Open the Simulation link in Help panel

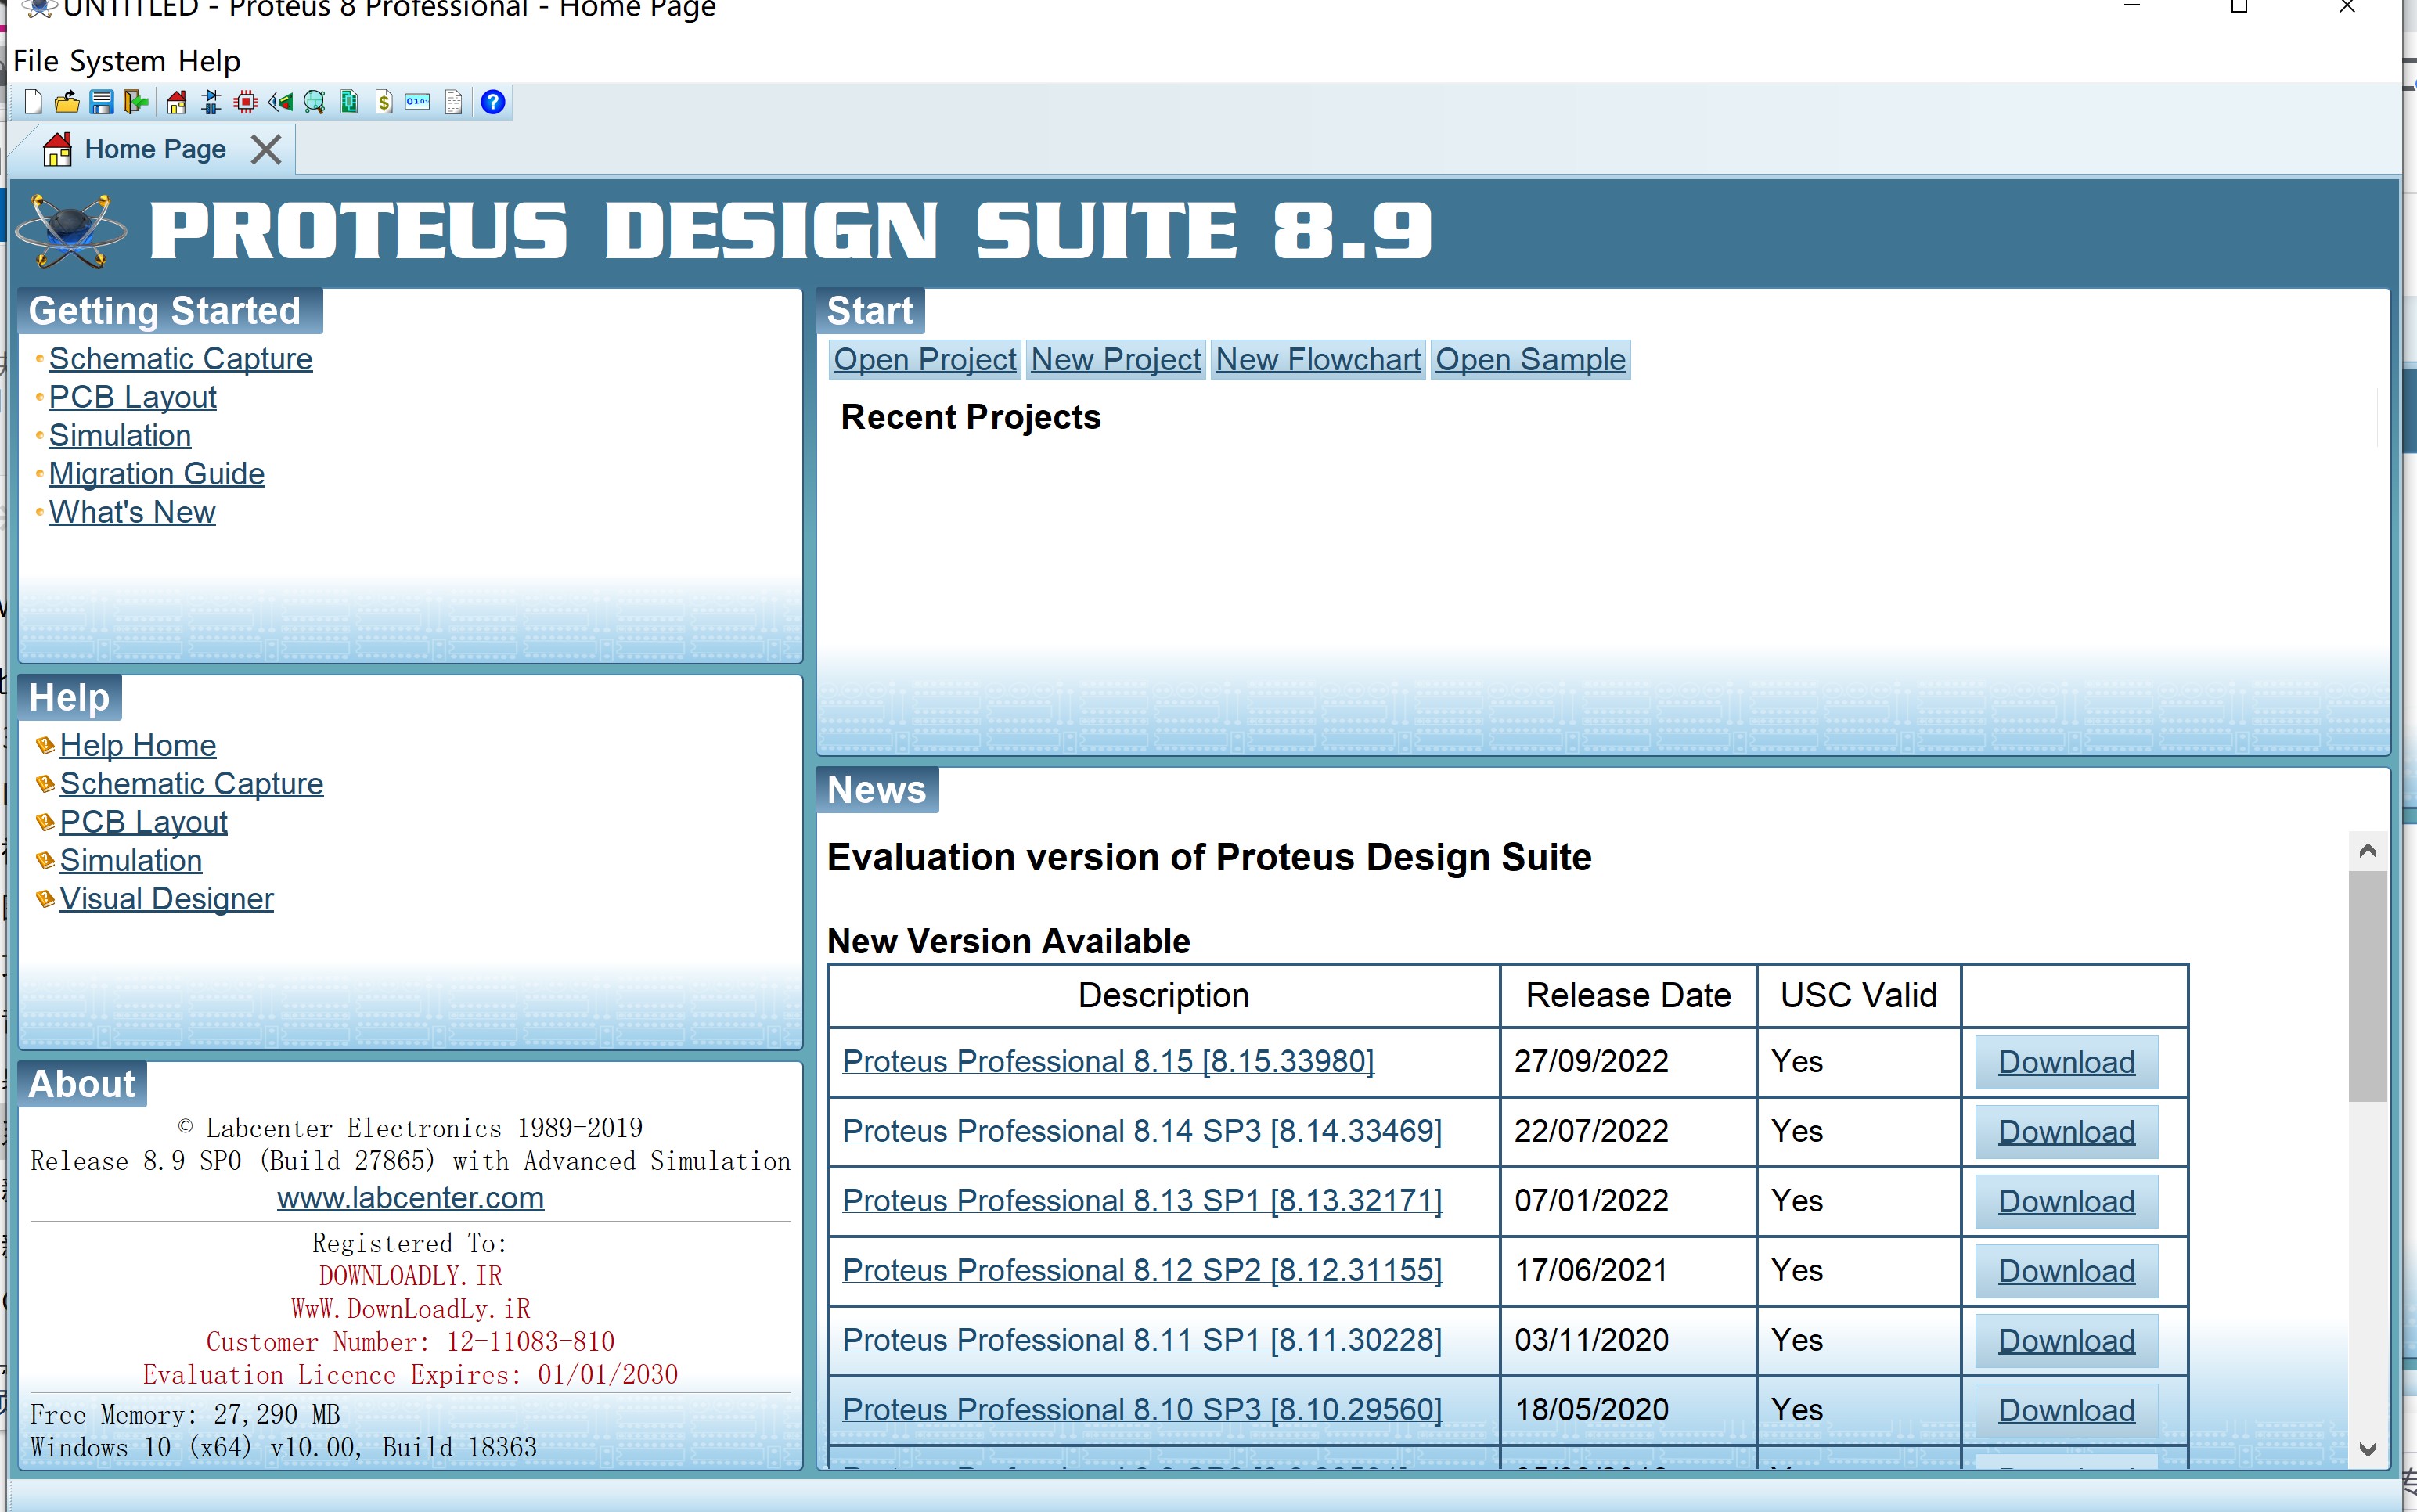[x=131, y=860]
